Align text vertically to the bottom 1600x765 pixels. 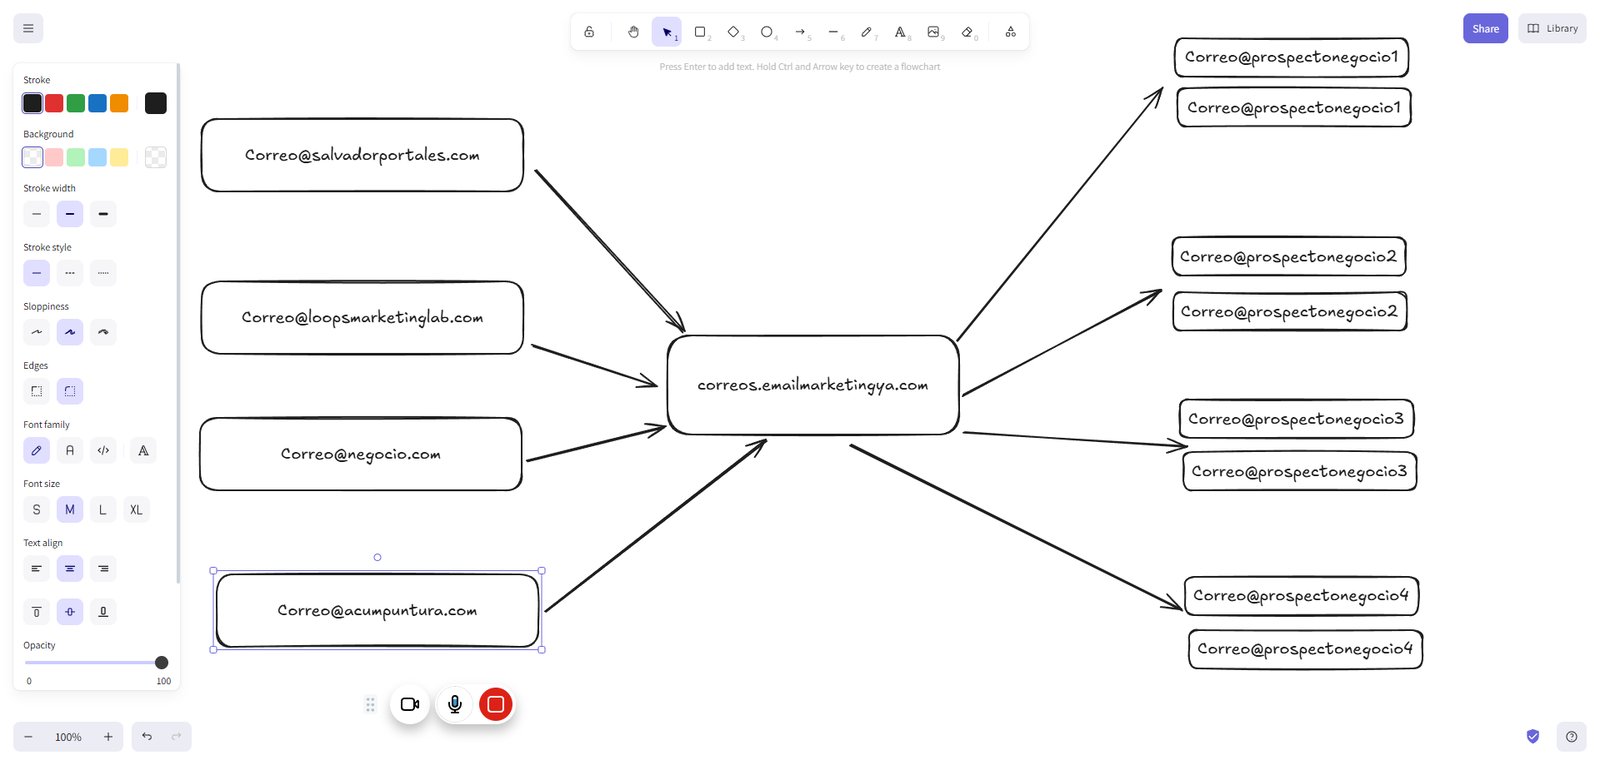103,612
